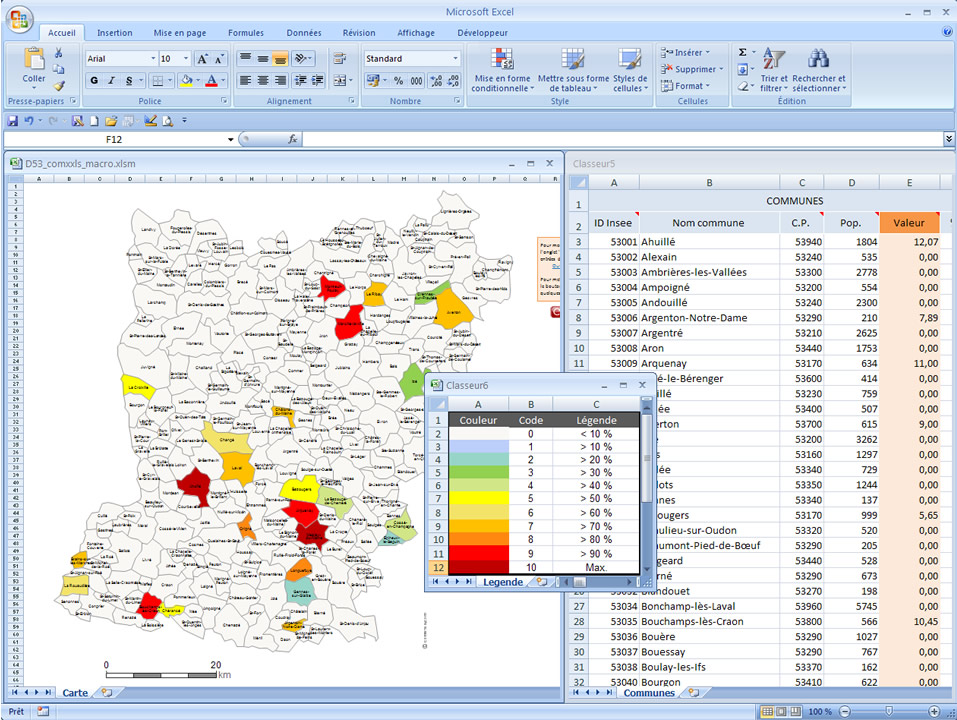Click open folder icon in quick access
Image resolution: width=957 pixels, height=720 pixels.
(110, 121)
